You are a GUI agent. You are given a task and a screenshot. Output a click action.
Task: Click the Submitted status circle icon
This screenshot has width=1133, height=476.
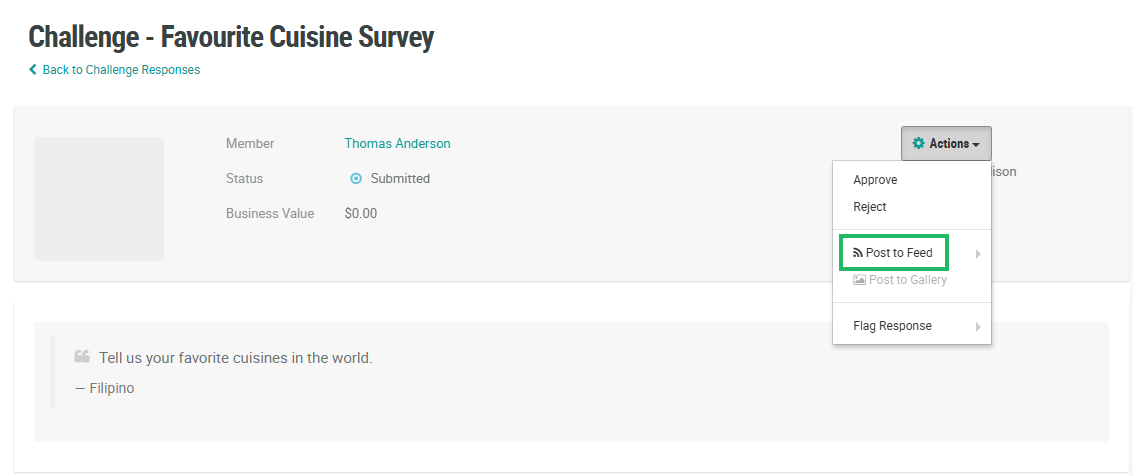coord(355,179)
